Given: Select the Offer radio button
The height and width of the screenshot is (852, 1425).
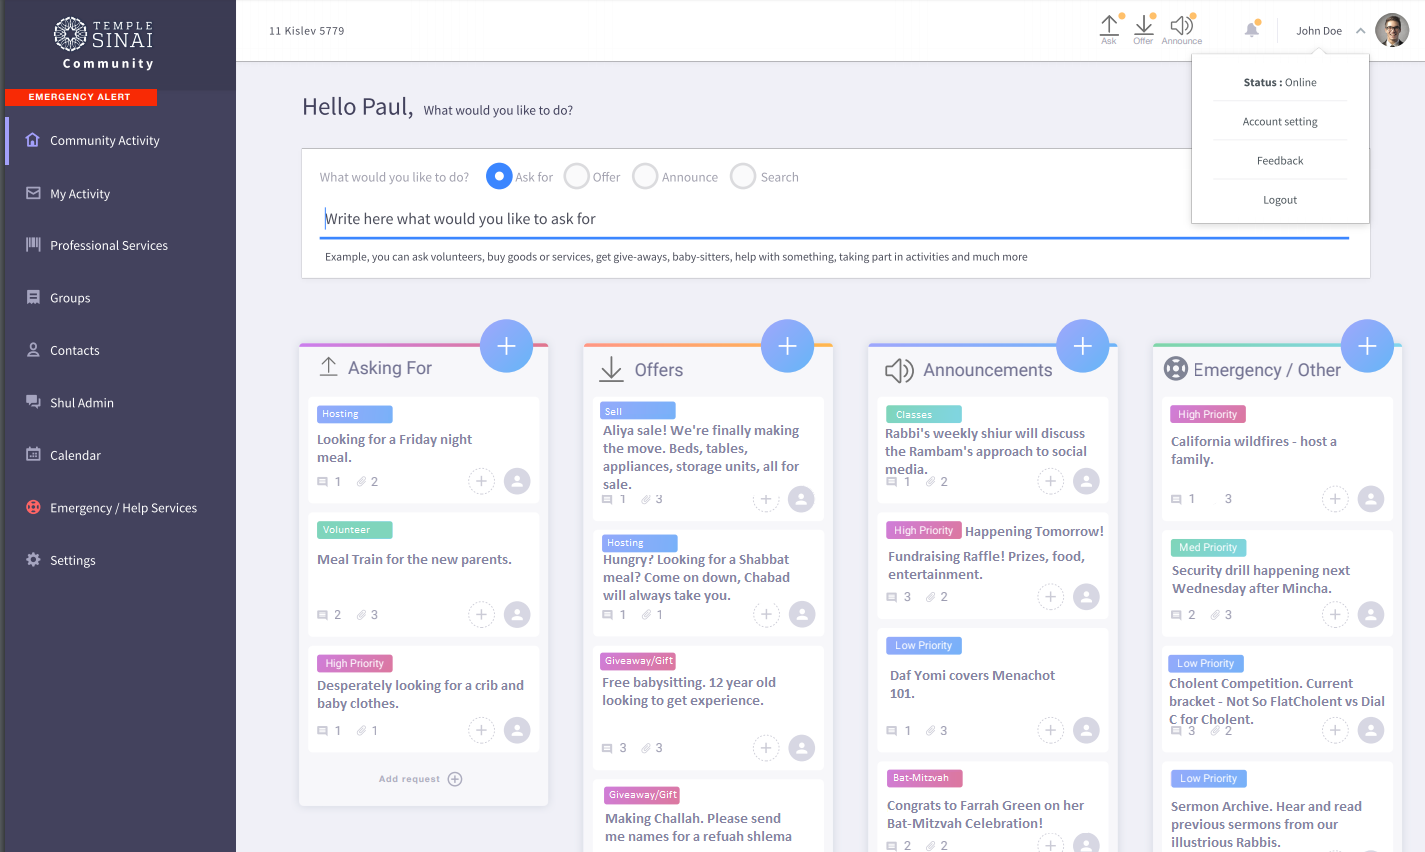Looking at the screenshot, I should [576, 177].
